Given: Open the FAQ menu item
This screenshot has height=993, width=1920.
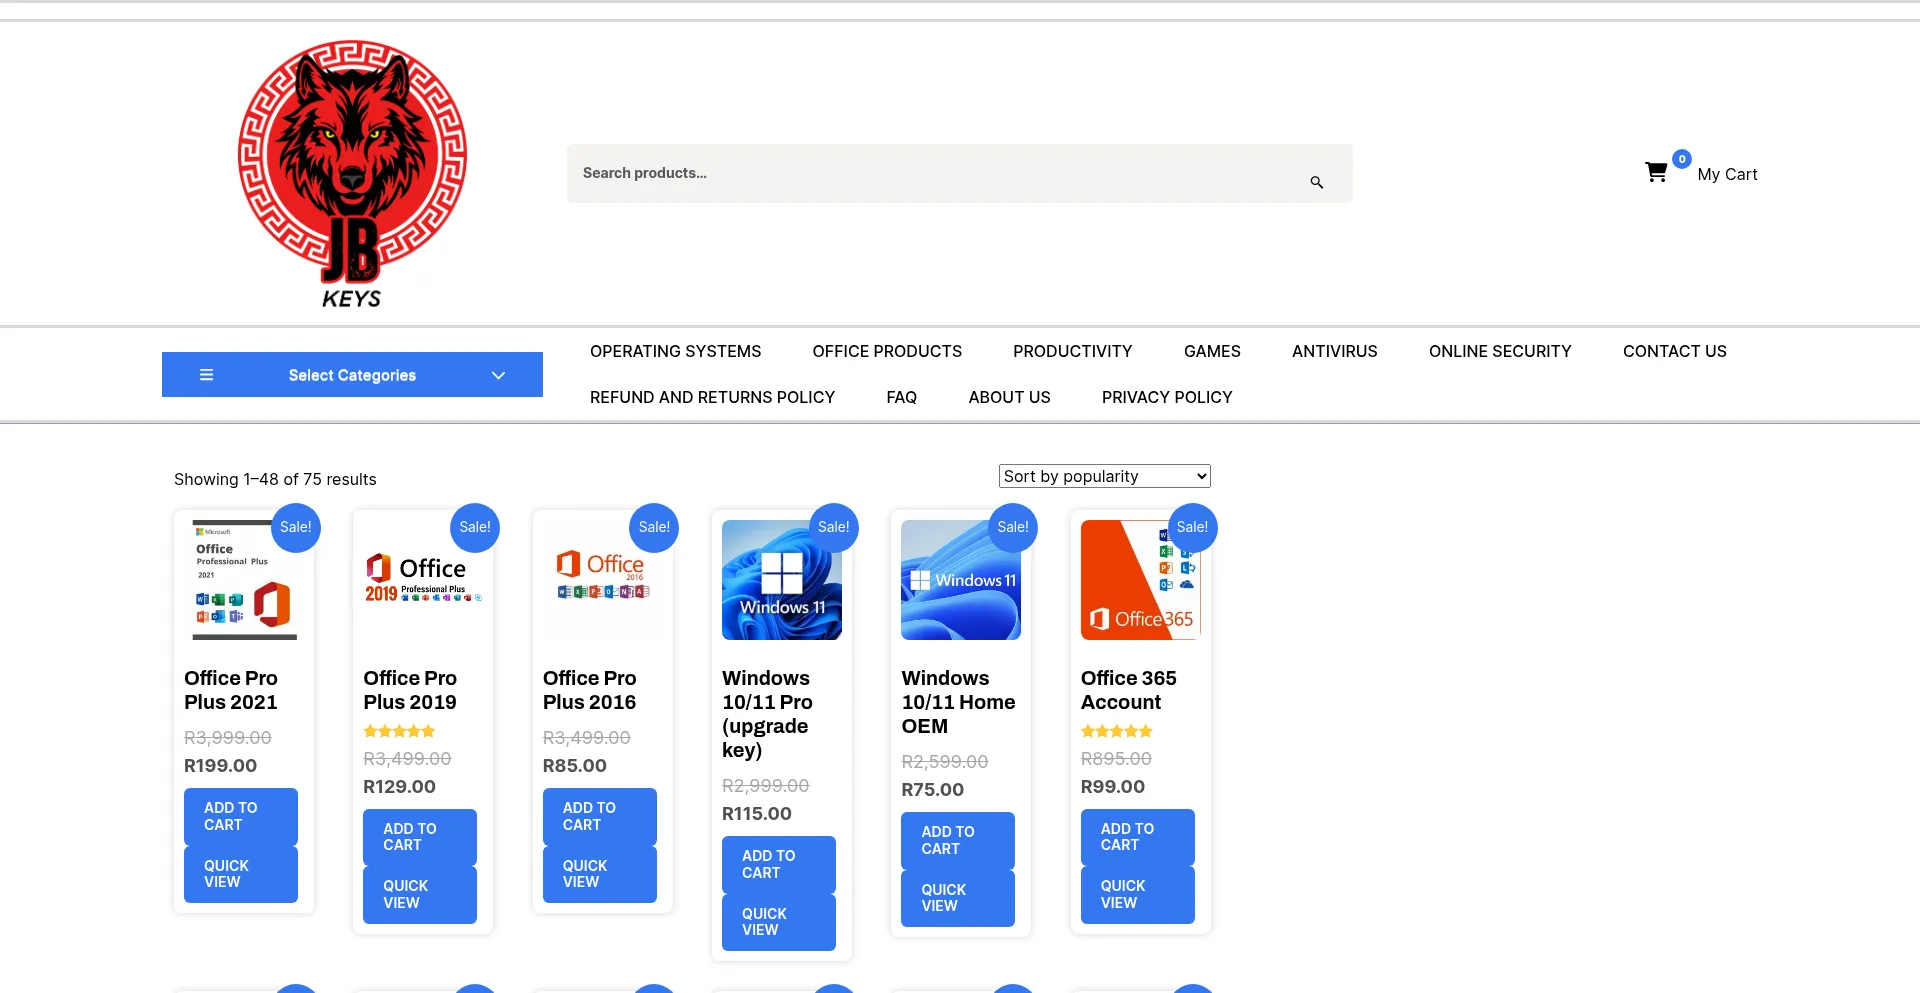Looking at the screenshot, I should [902, 397].
